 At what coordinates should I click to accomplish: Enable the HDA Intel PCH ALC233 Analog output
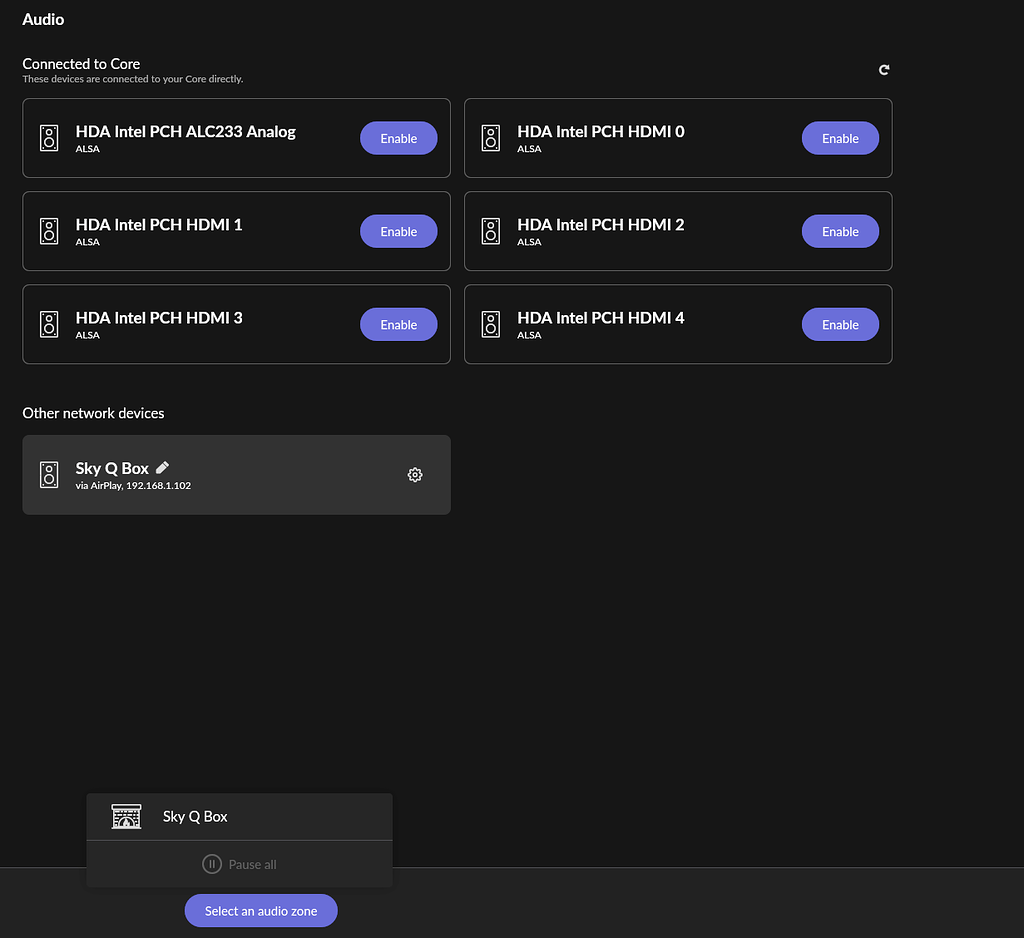(x=398, y=138)
